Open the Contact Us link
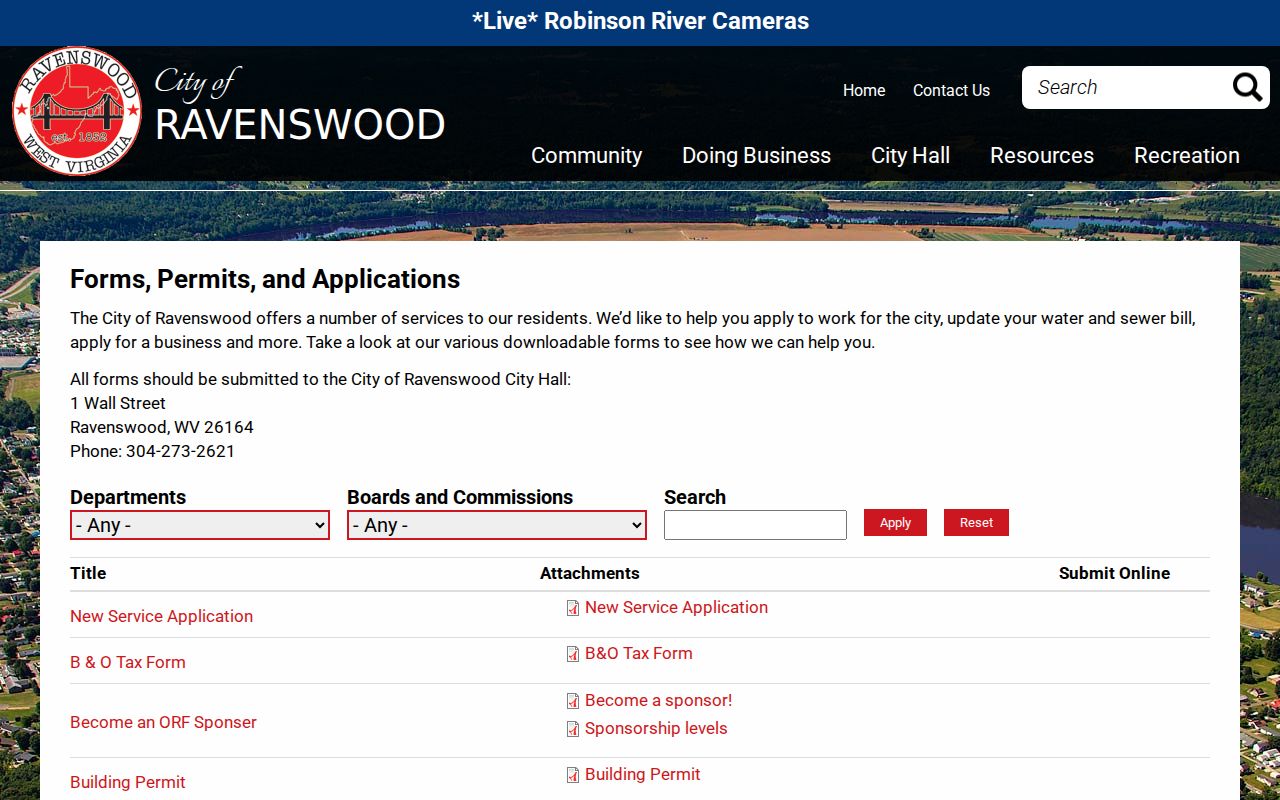The image size is (1280, 800). [x=951, y=90]
